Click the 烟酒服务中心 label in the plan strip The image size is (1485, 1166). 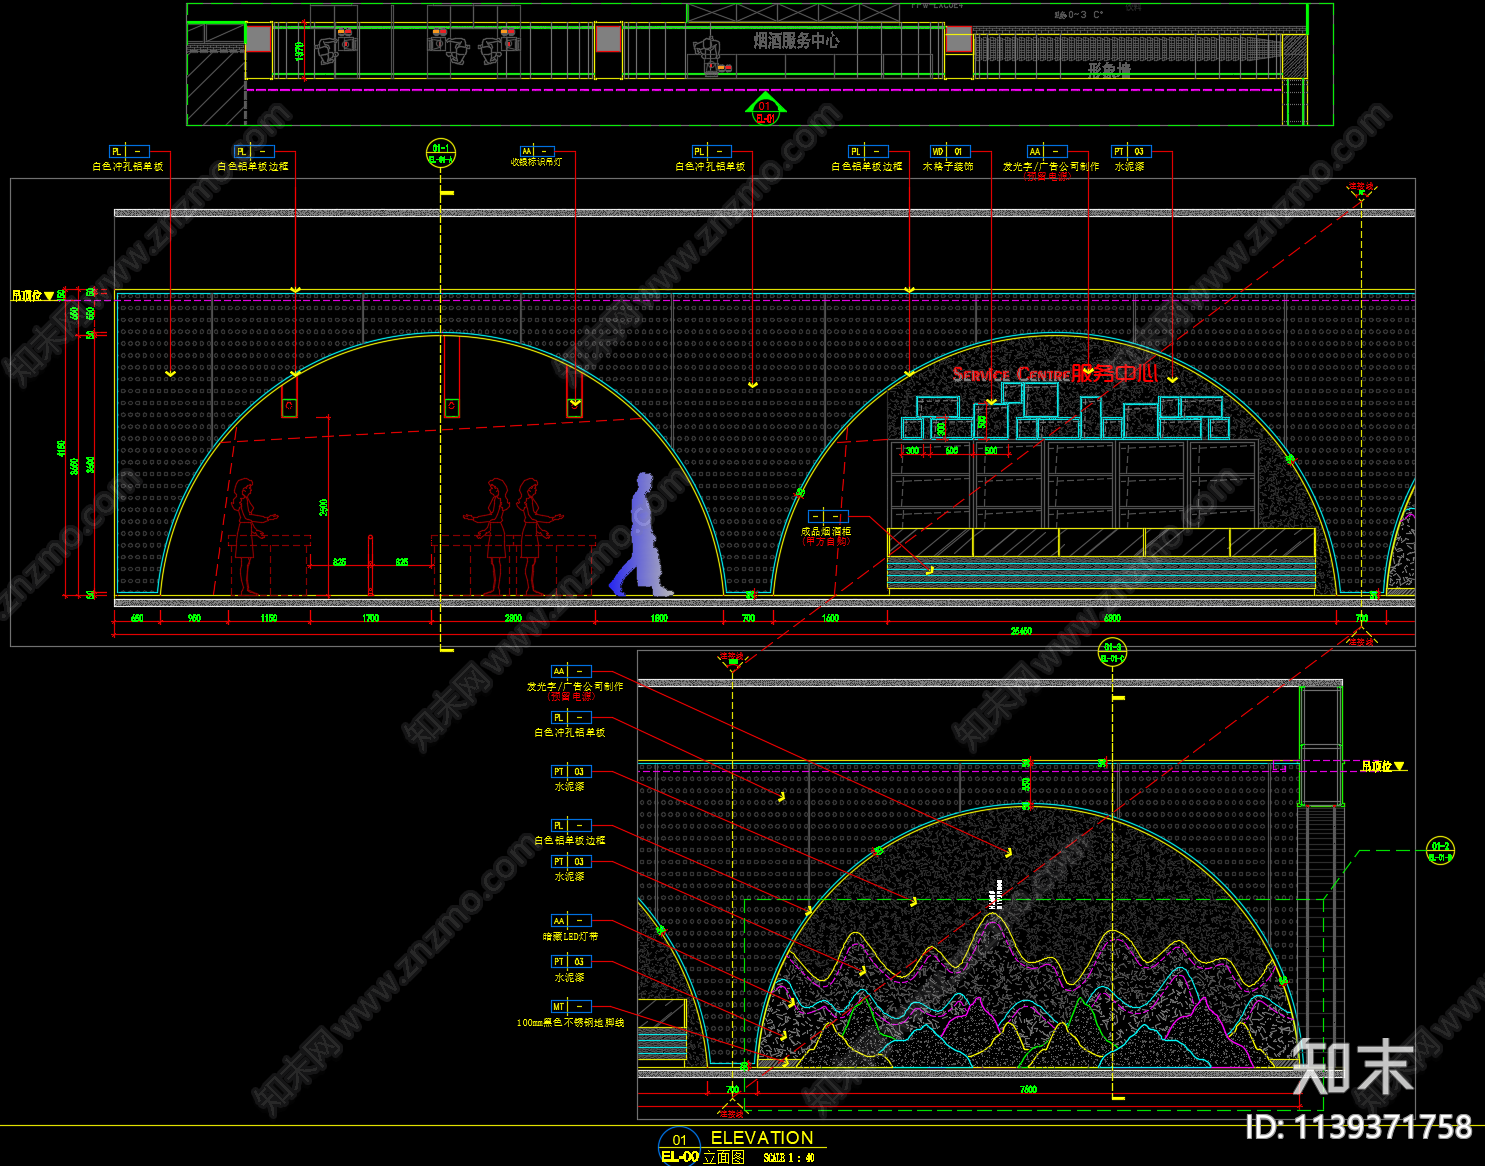click(x=796, y=41)
